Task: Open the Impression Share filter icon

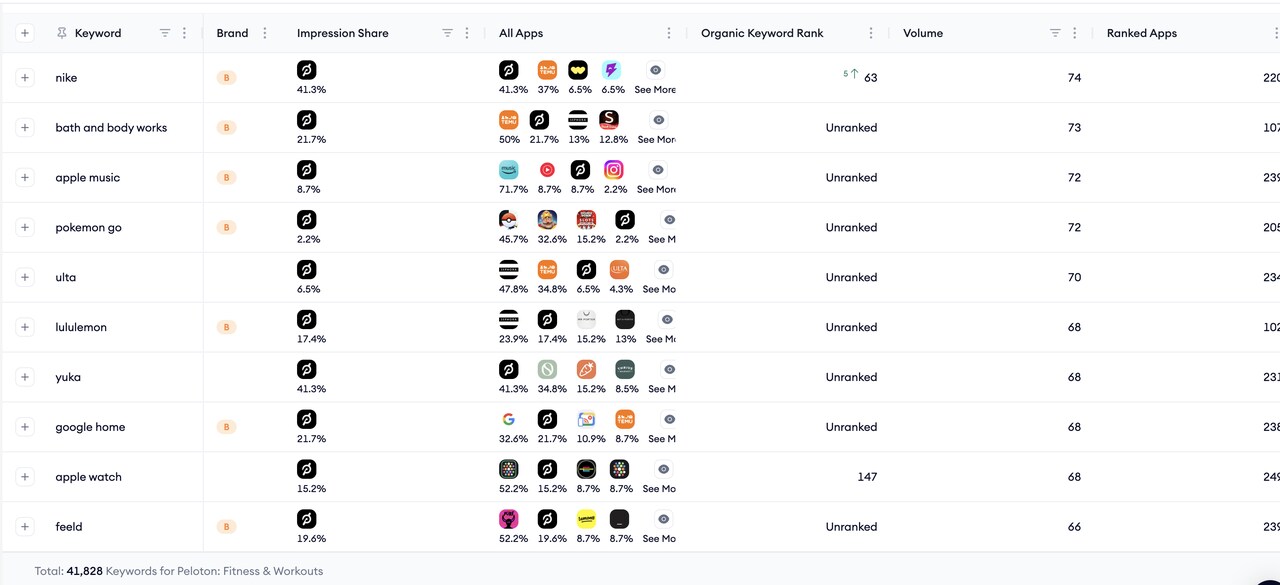Action: (448, 33)
